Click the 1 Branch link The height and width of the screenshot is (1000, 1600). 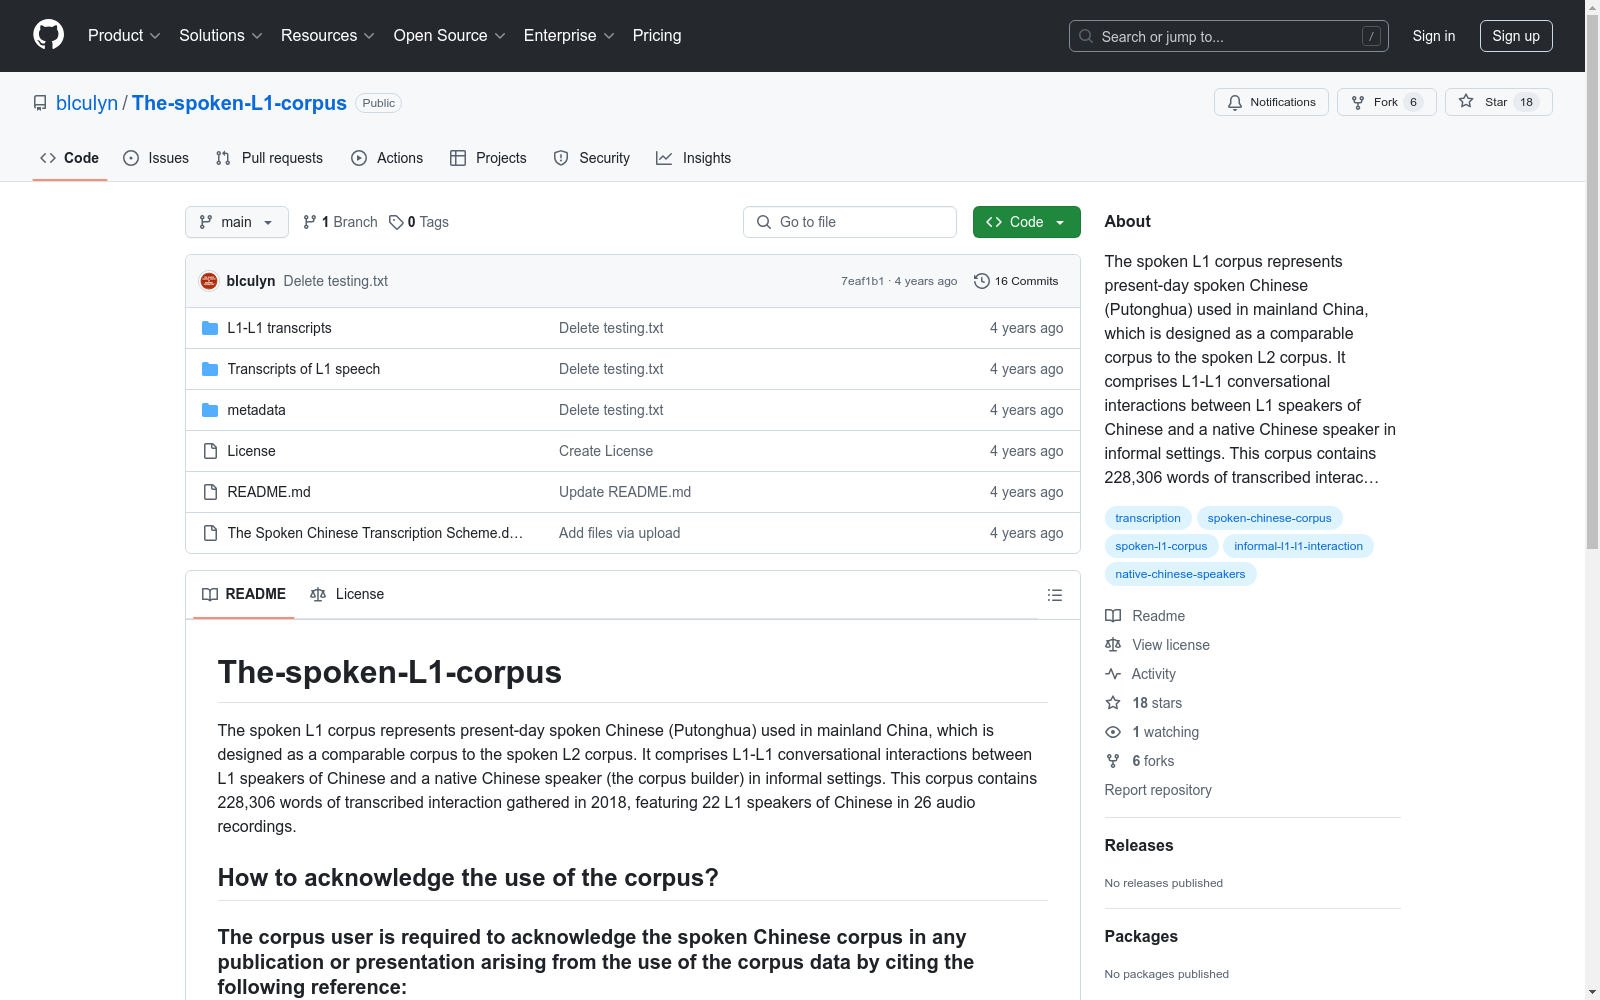(x=340, y=222)
